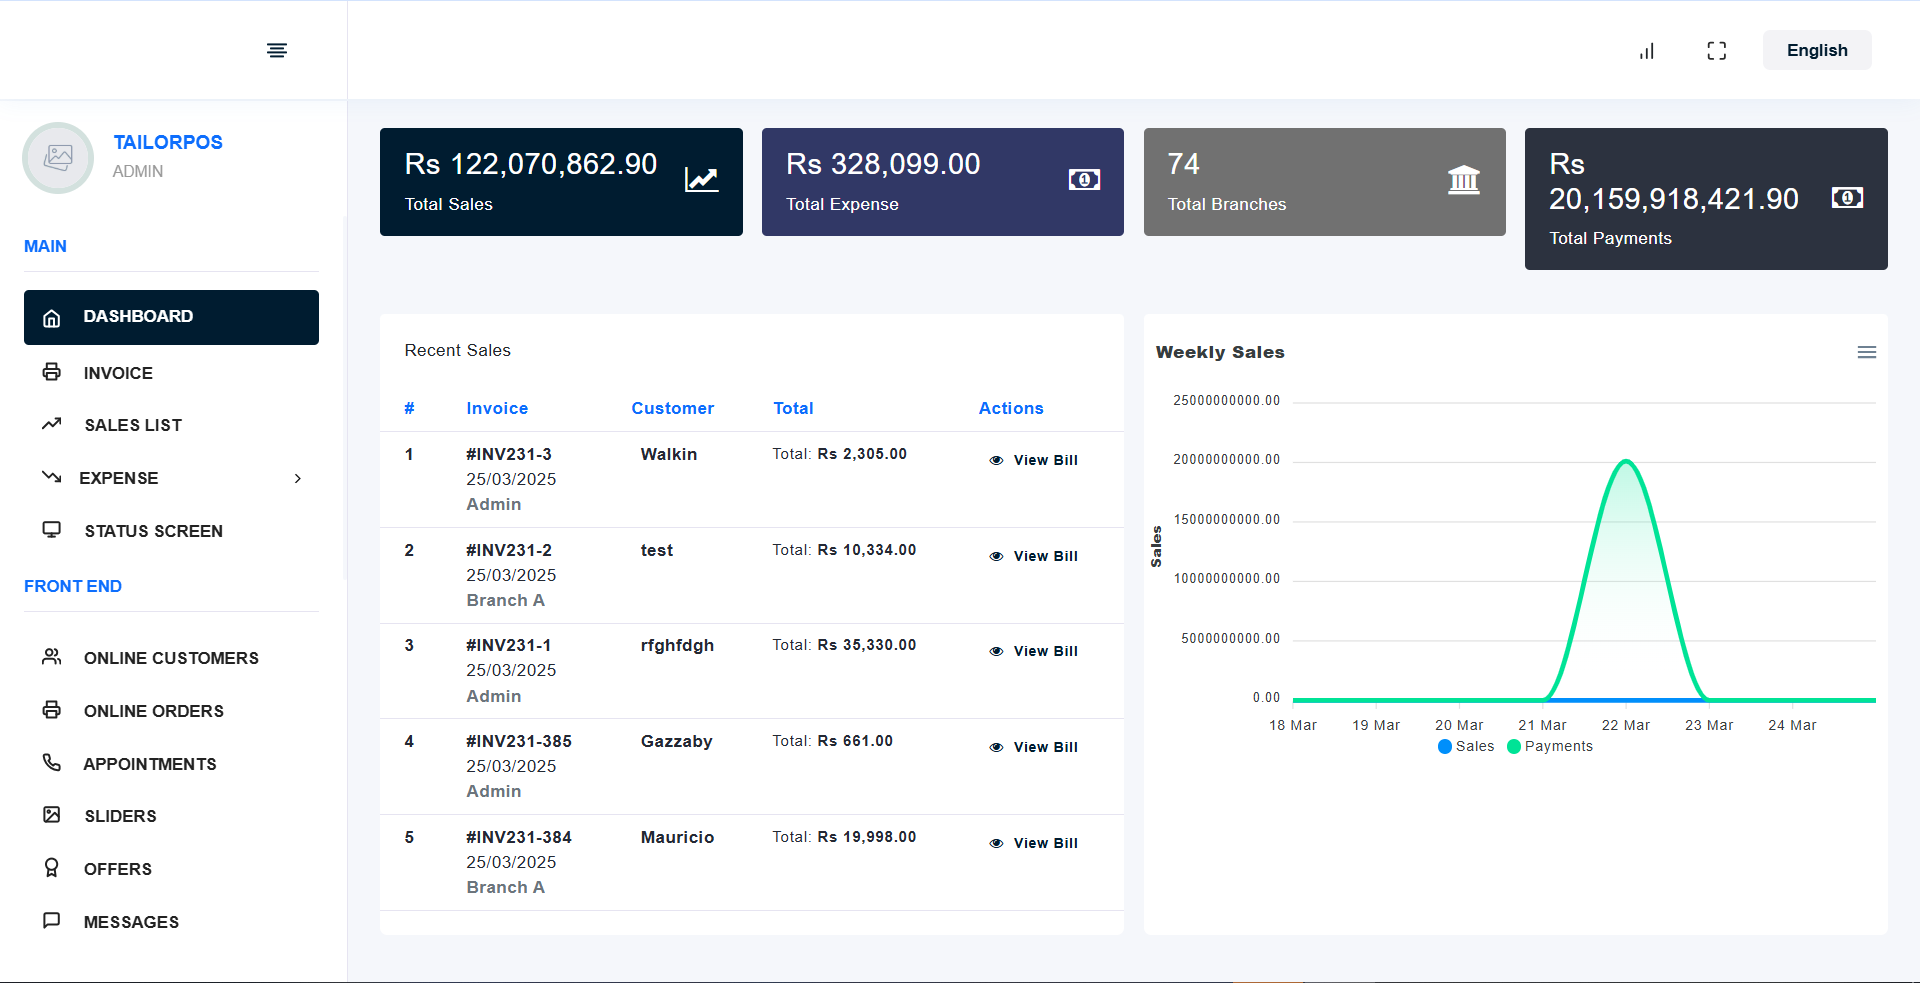The height and width of the screenshot is (983, 1920).
Task: Click View Bill for Gazzaby's invoice
Action: (x=1034, y=747)
